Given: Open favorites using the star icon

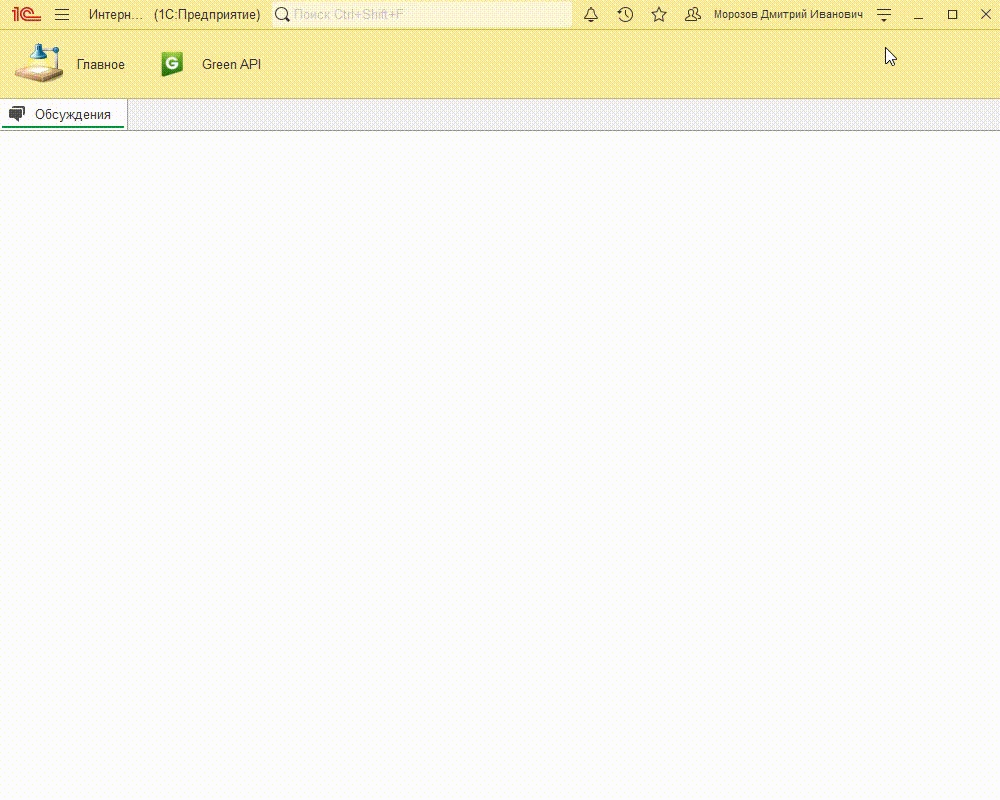Looking at the screenshot, I should click(x=659, y=15).
